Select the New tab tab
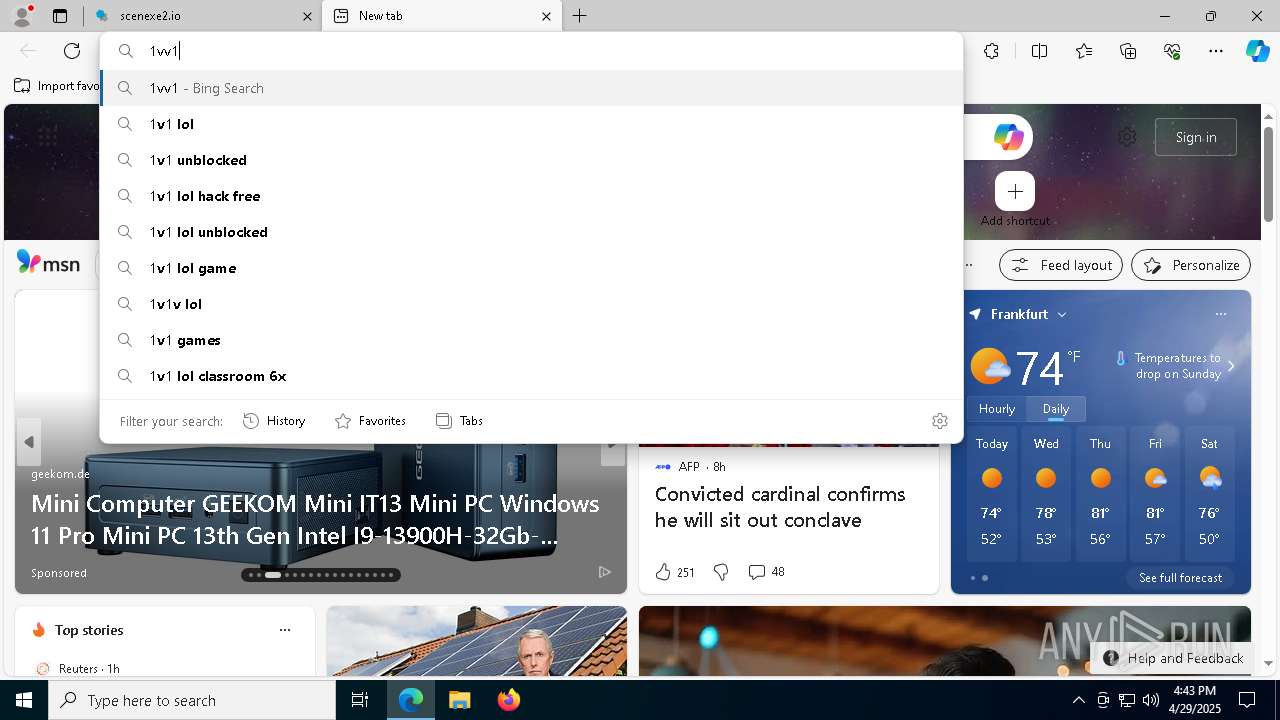 coord(440,16)
